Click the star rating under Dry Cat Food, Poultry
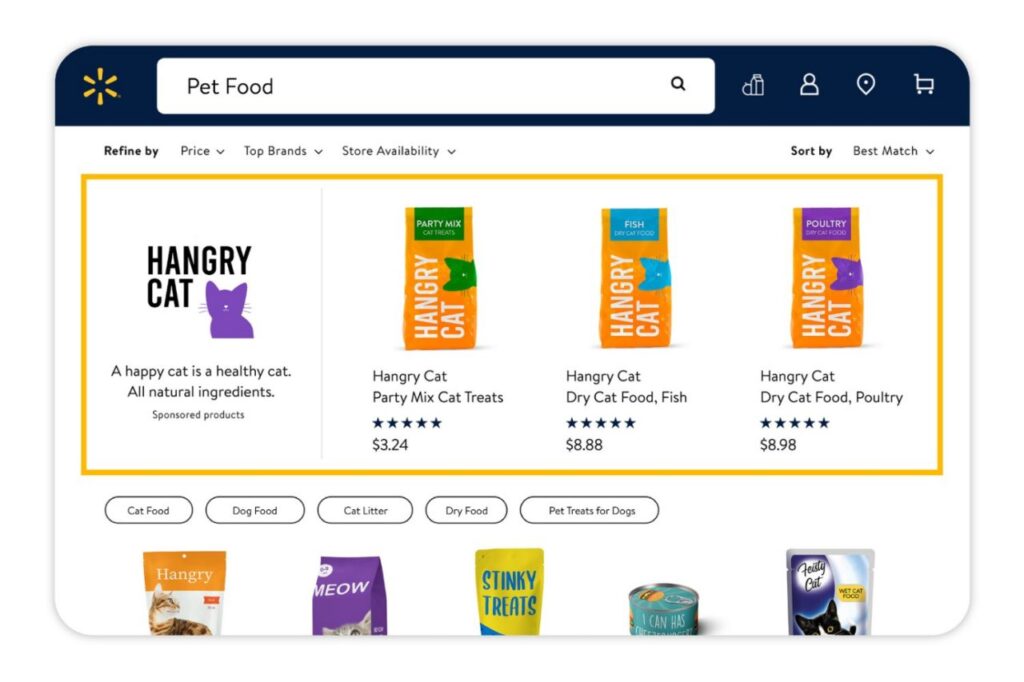 coord(793,422)
